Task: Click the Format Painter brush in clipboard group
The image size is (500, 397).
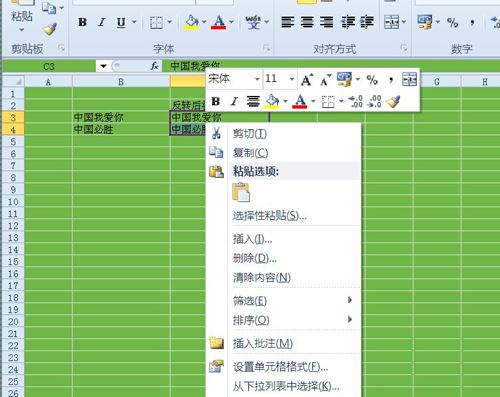Action: pos(50,29)
